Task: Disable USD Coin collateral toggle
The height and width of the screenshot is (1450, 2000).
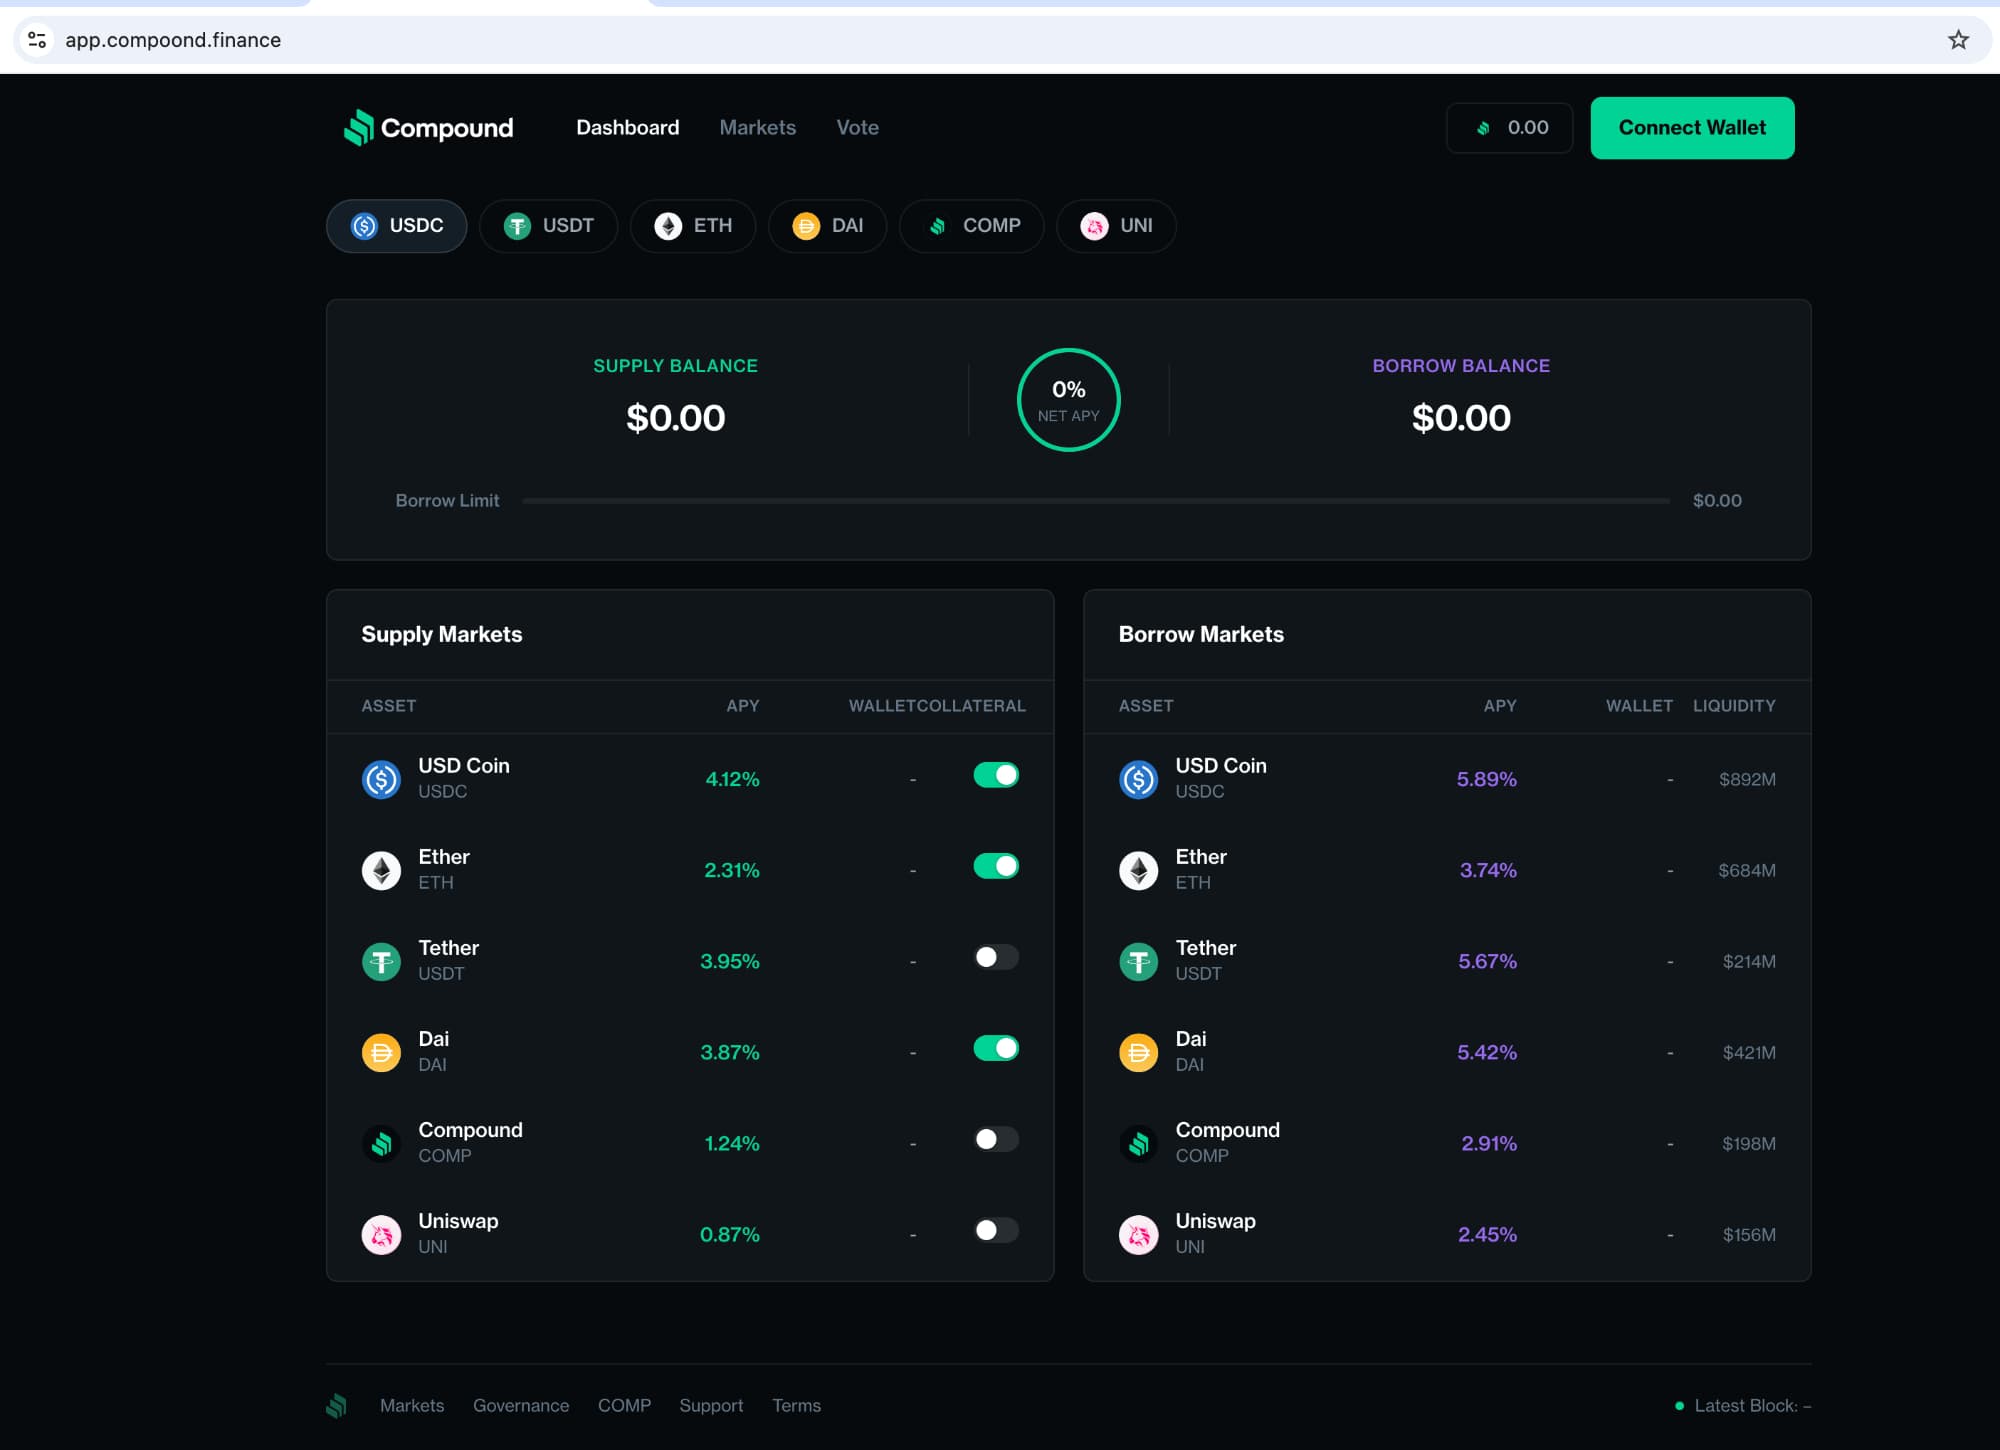Action: point(996,775)
